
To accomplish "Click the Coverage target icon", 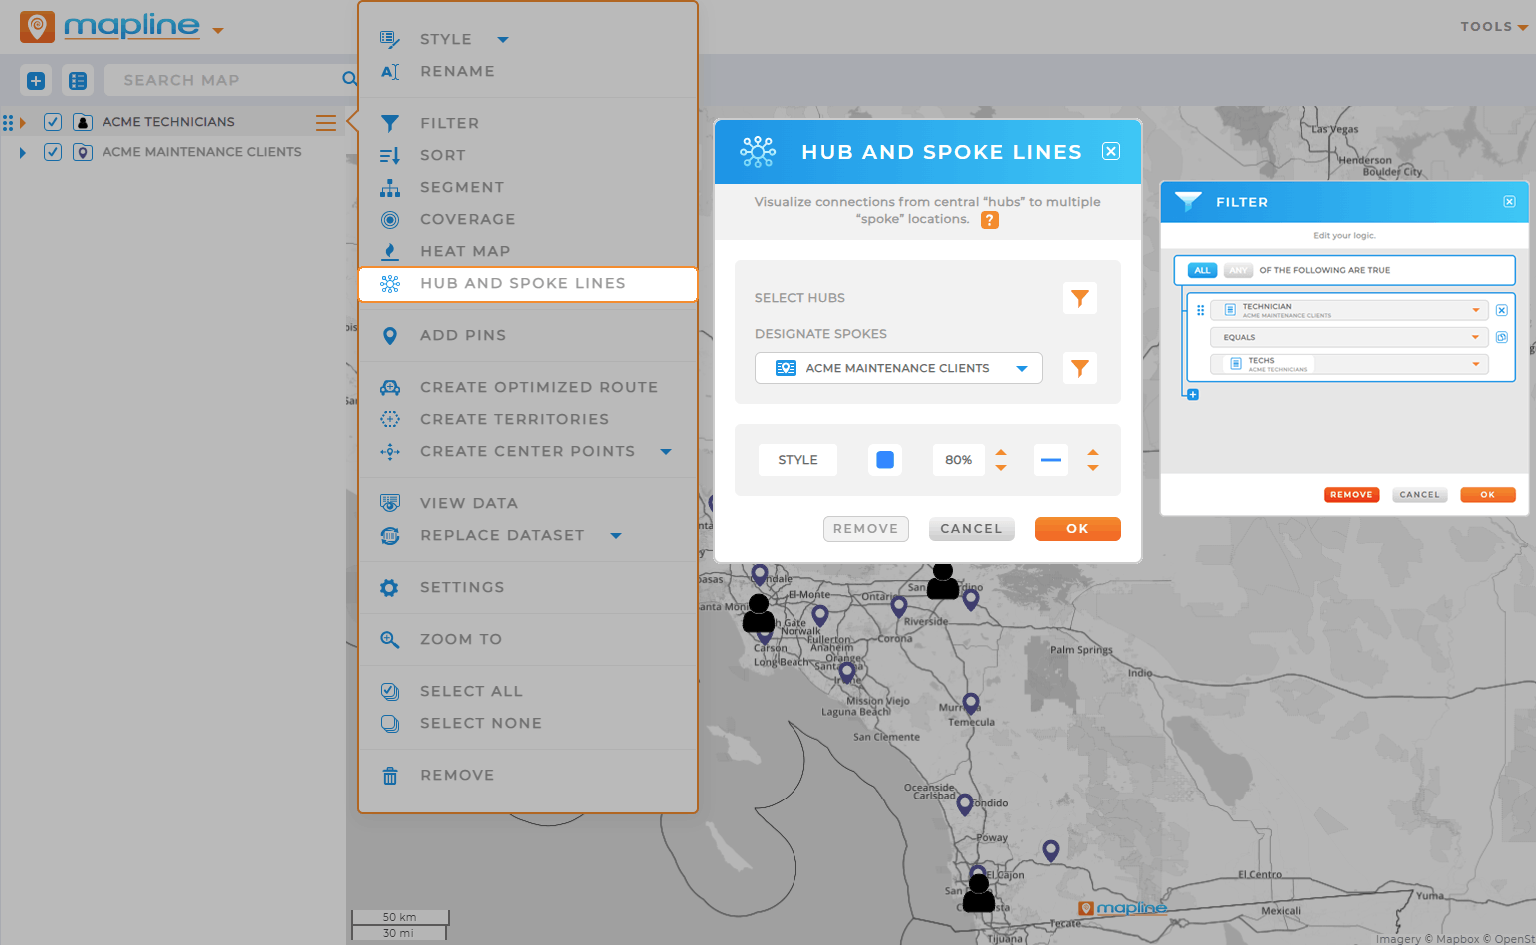I will click(390, 219).
